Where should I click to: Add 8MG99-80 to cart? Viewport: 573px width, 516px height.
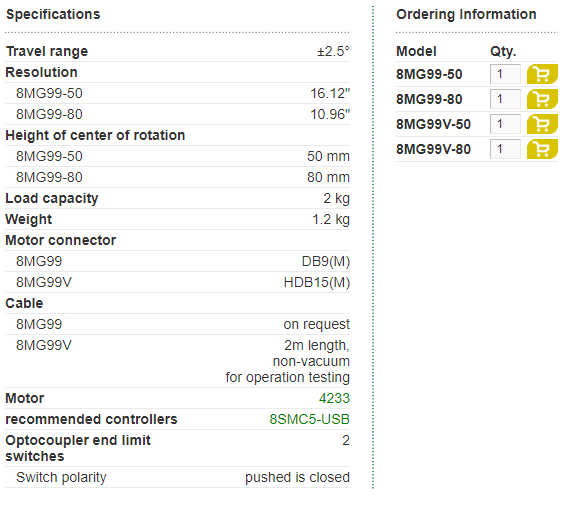(x=542, y=99)
